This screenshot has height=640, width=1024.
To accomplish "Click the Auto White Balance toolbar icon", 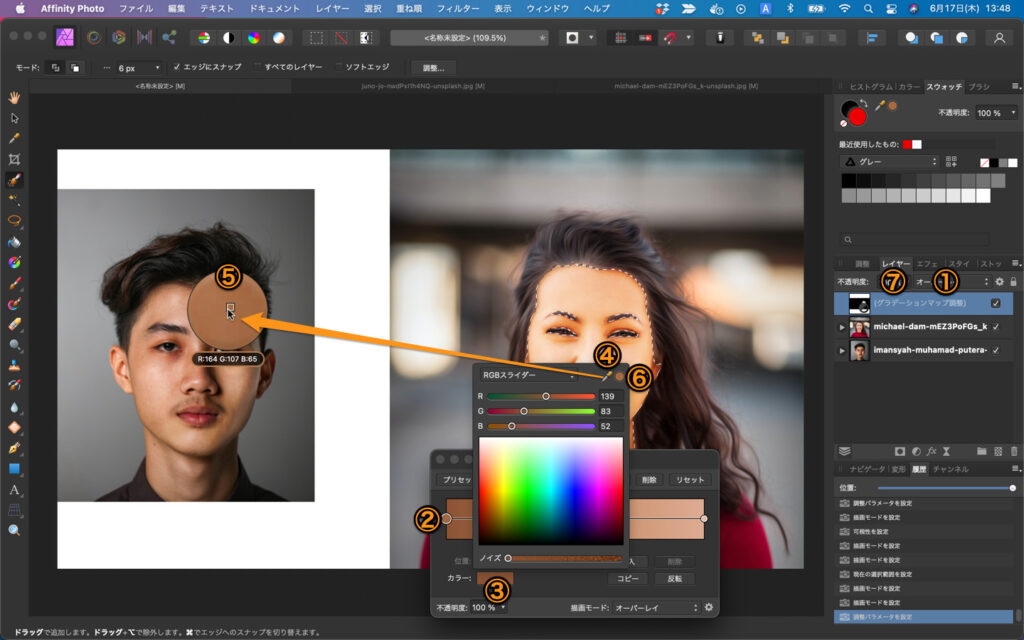I will [x=279, y=38].
